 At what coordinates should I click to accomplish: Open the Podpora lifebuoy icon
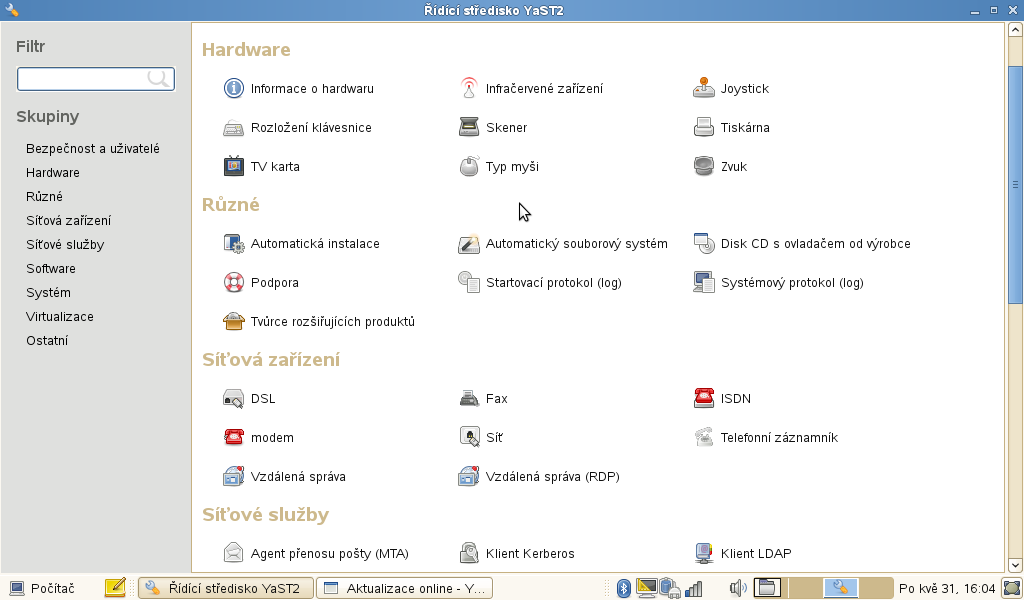tap(234, 283)
